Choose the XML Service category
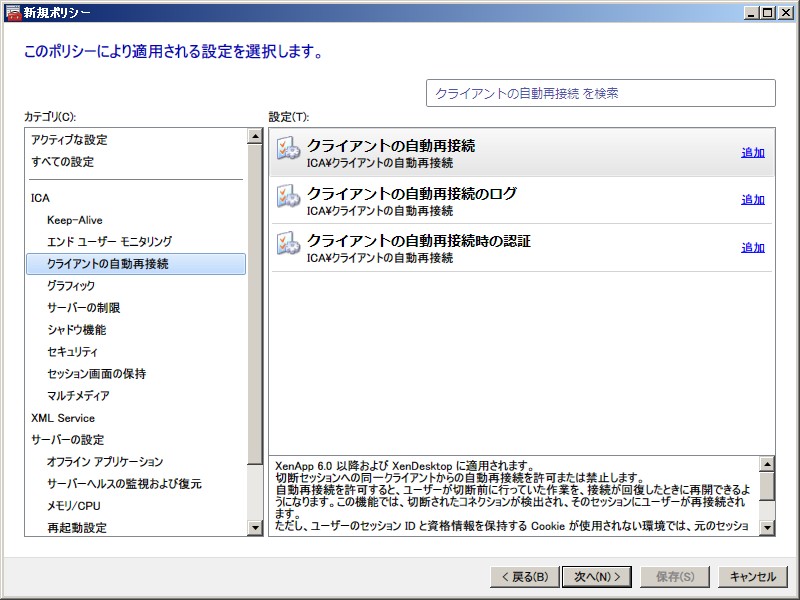 pos(63,418)
